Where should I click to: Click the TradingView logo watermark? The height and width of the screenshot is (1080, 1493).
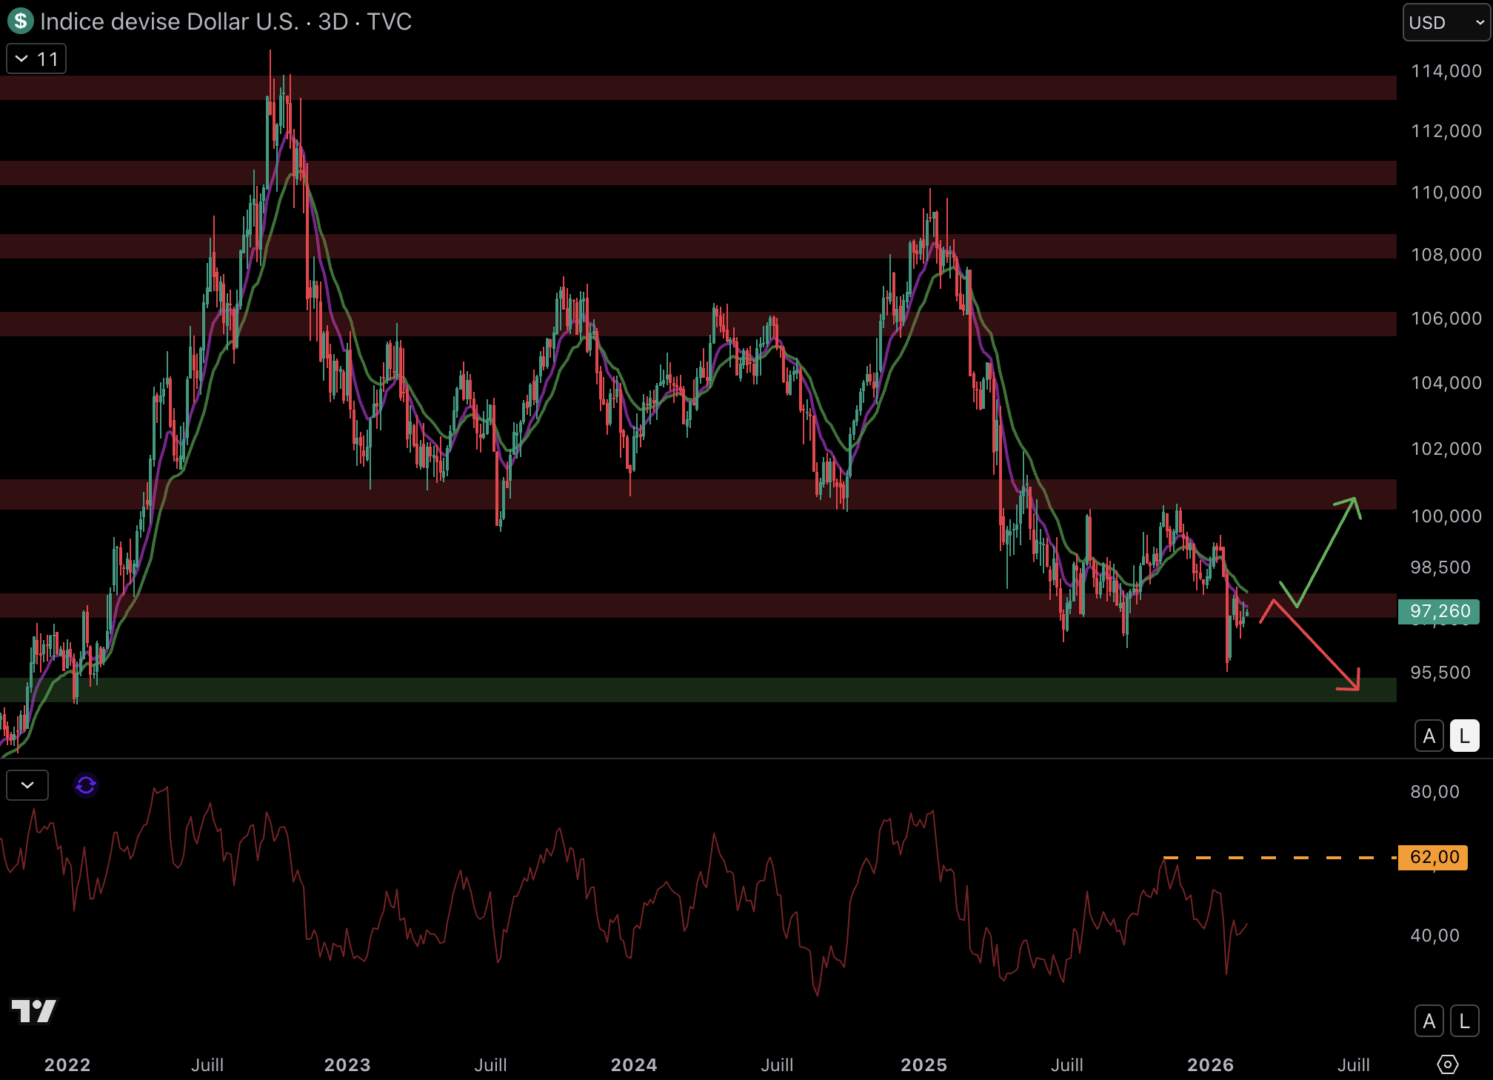click(34, 1011)
